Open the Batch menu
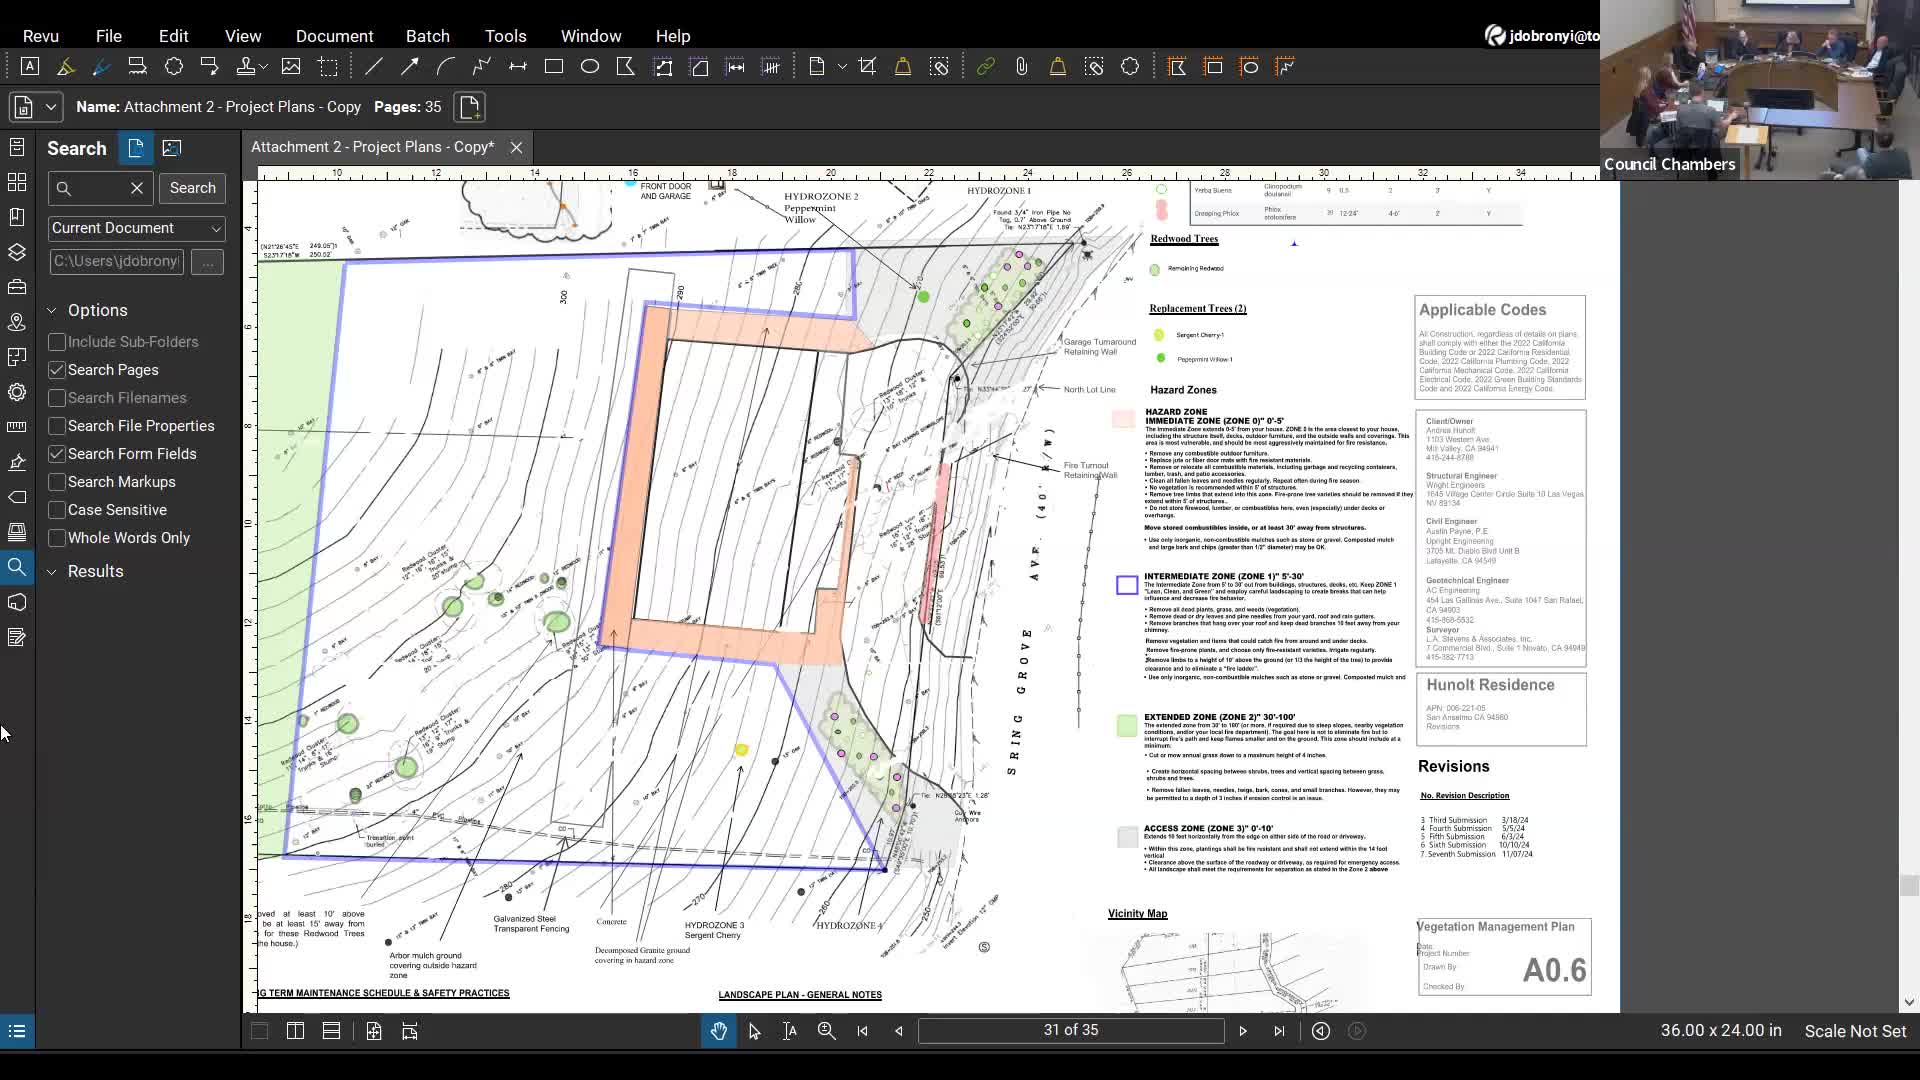 428,36
